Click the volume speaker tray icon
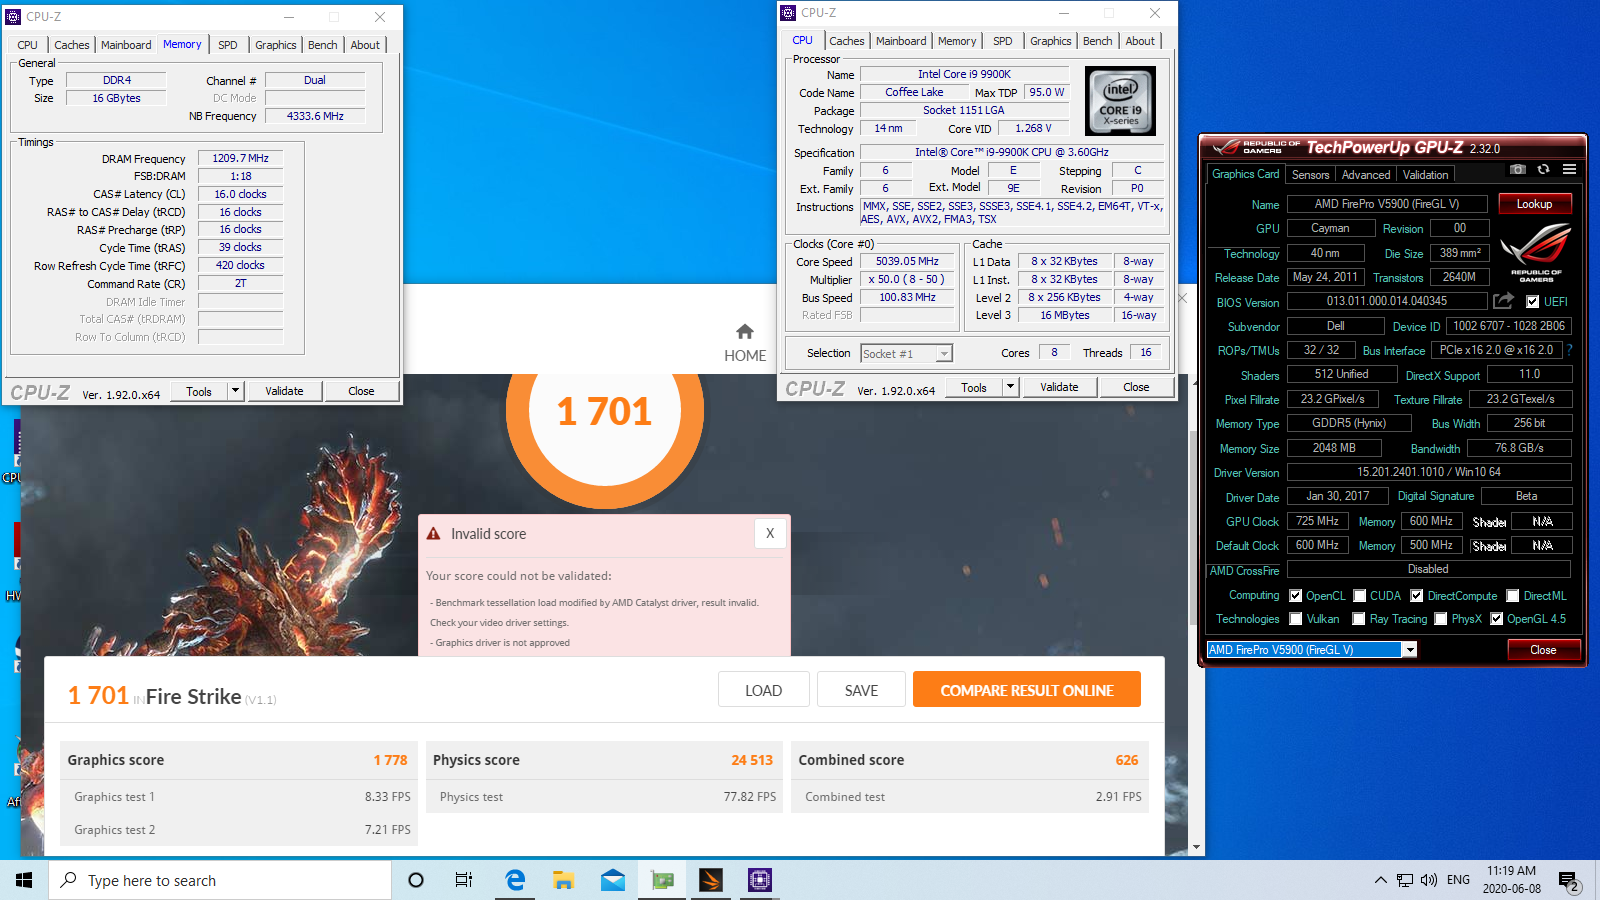This screenshot has height=900, width=1600. [1429, 880]
